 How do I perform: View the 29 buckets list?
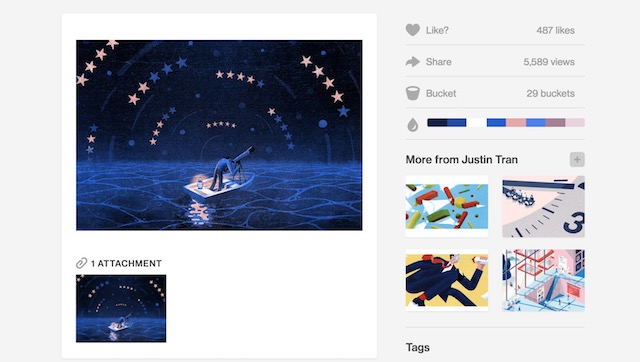[x=550, y=93]
